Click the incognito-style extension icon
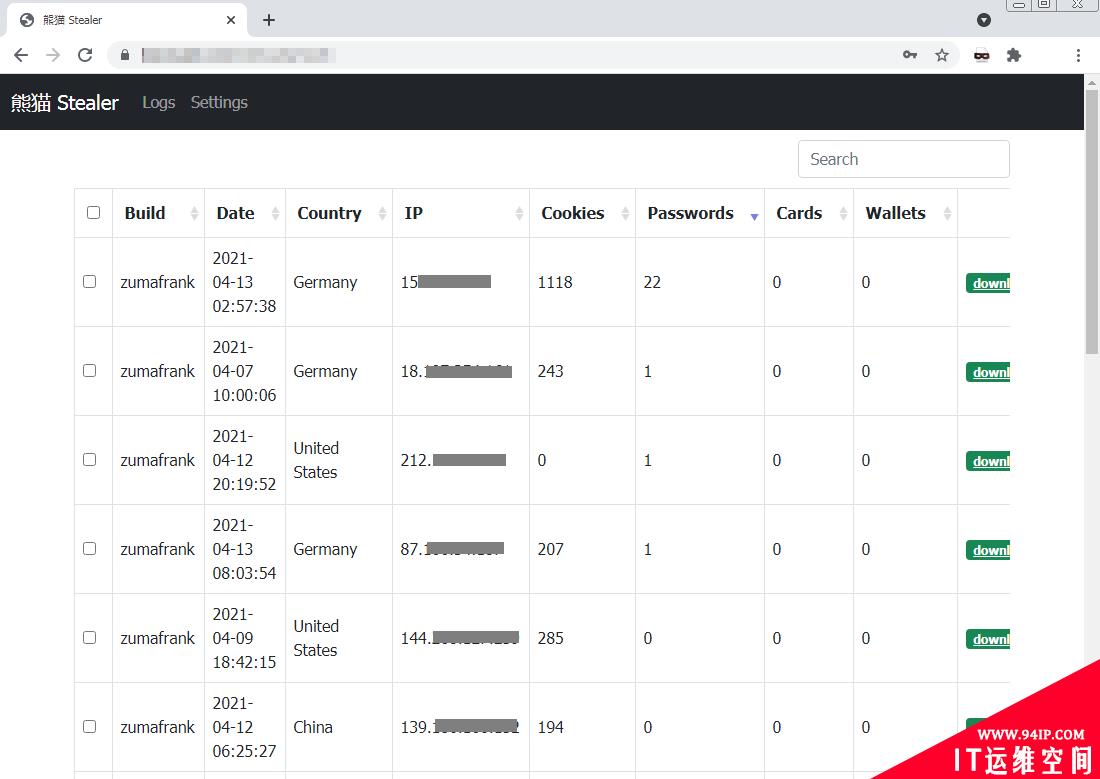Image resolution: width=1100 pixels, height=779 pixels. click(x=981, y=55)
